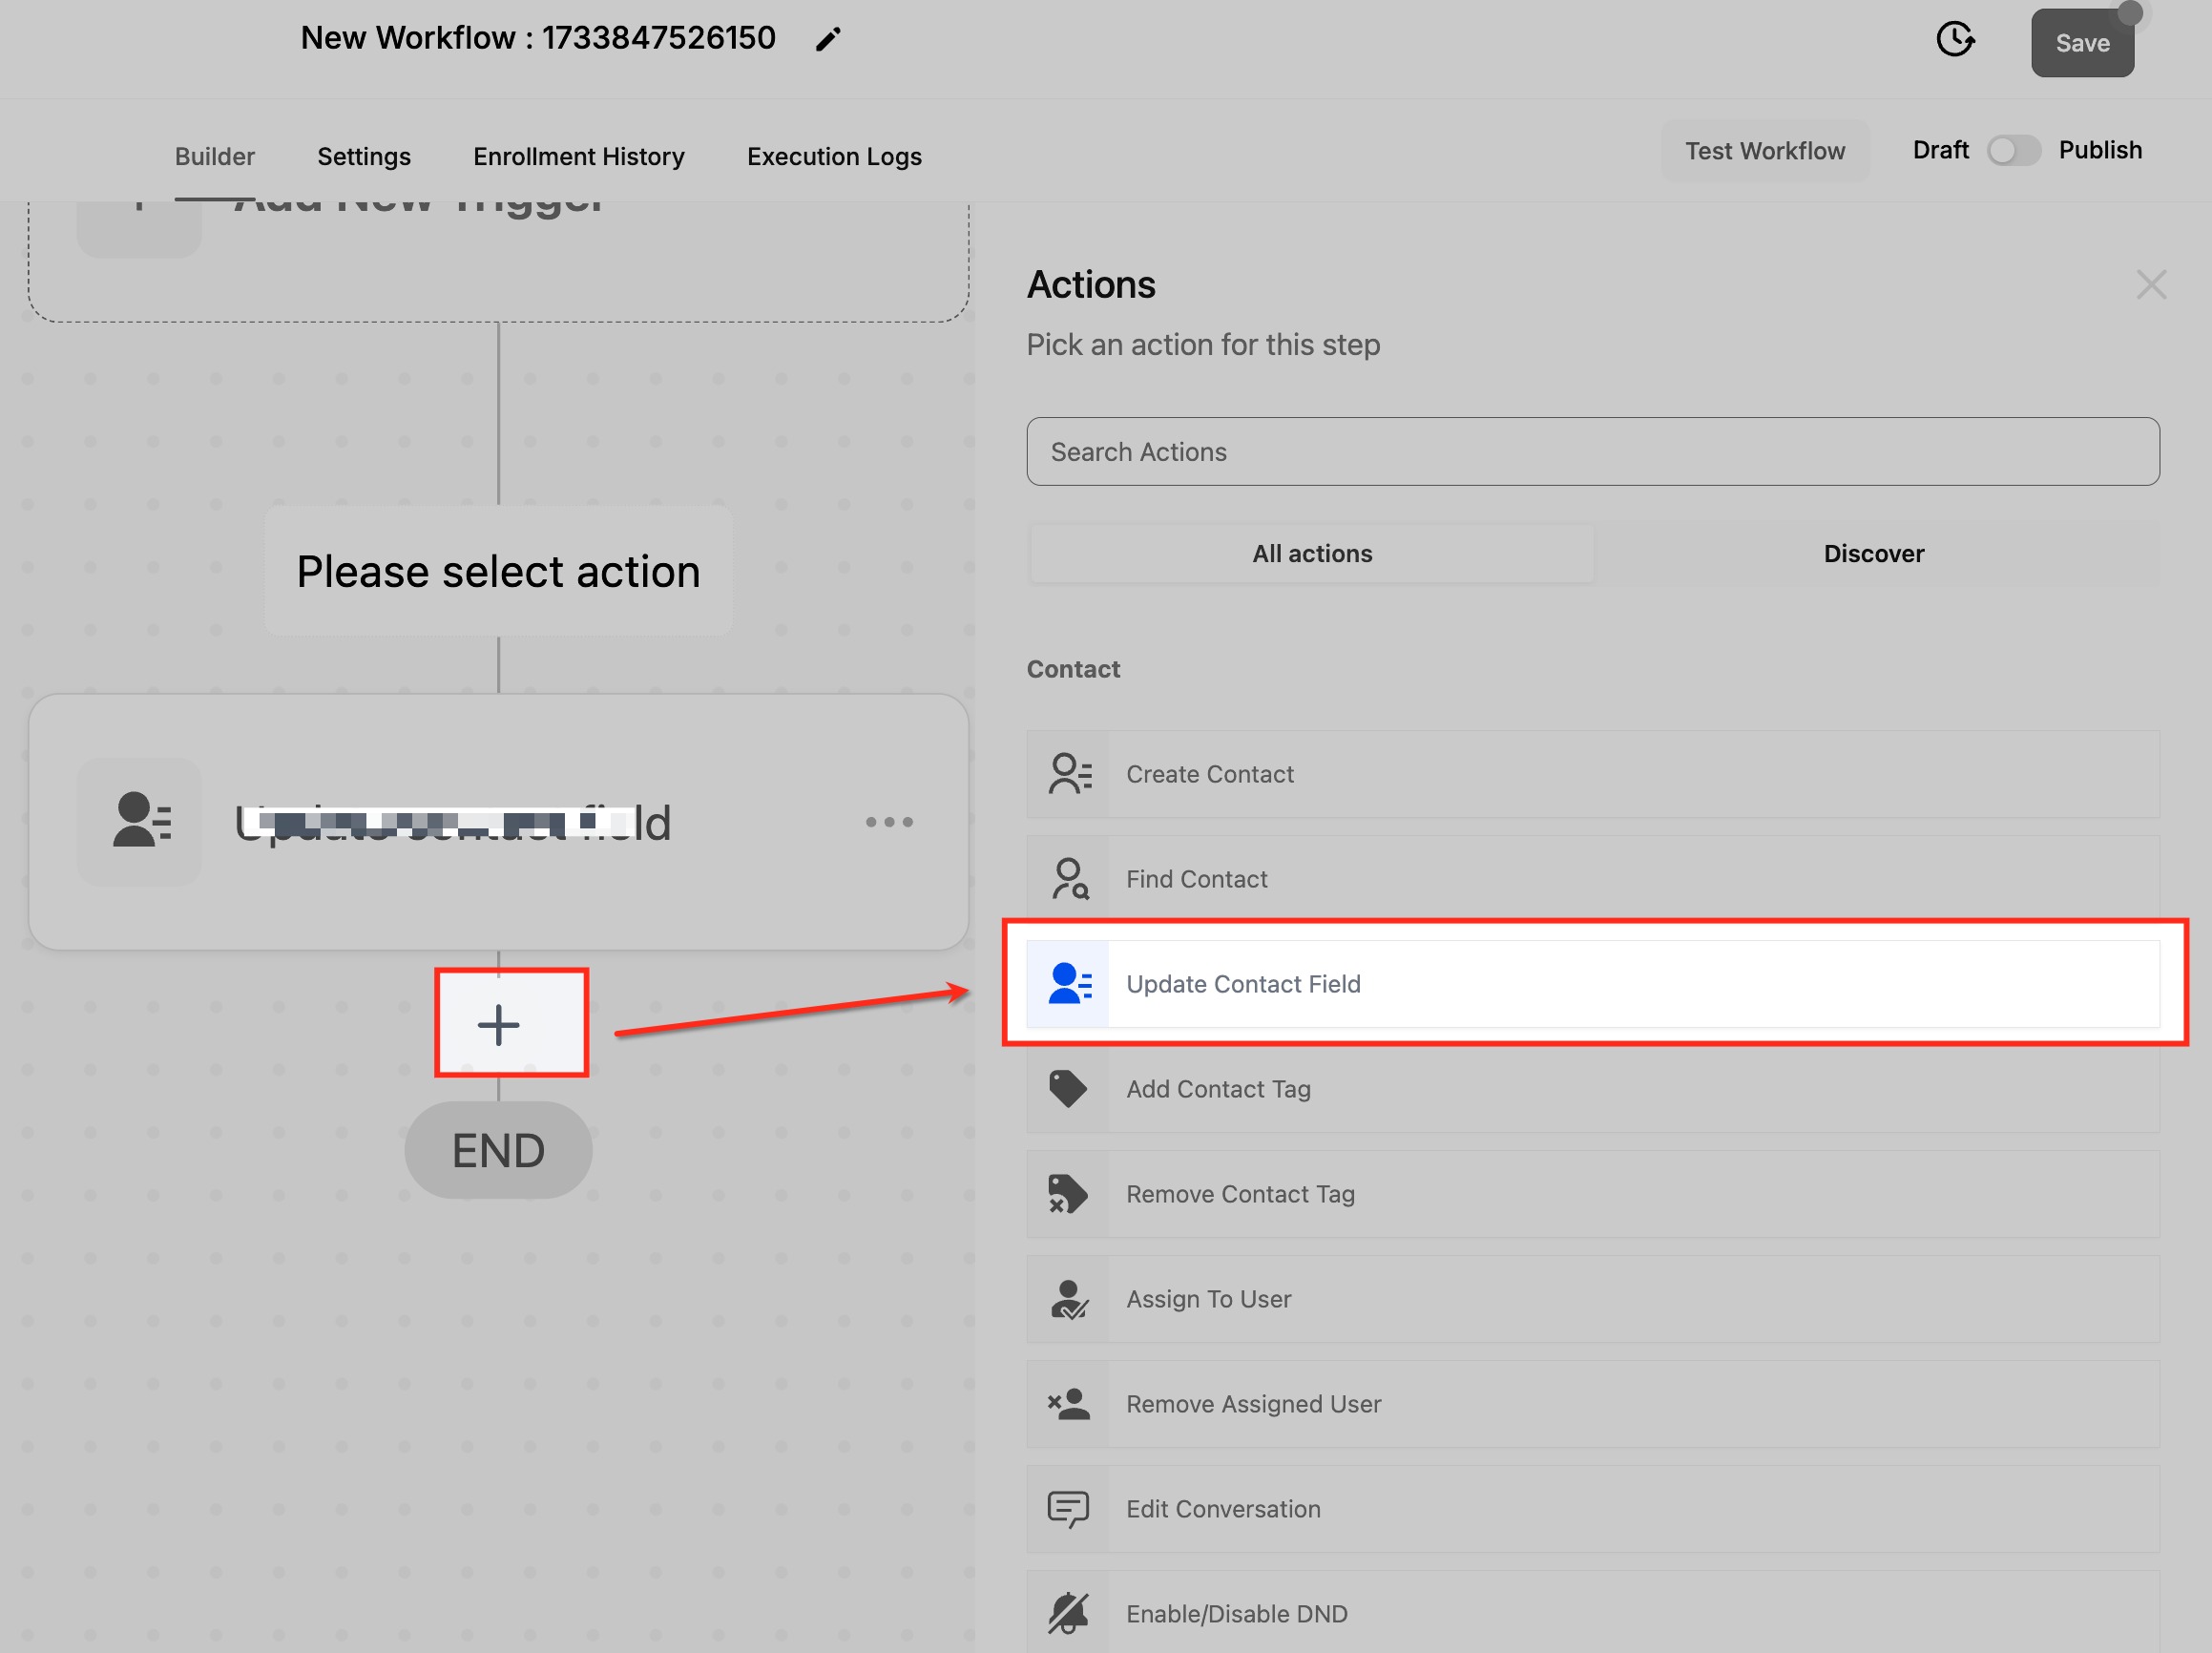
Task: Click the Edit Conversation speech bubble icon
Action: click(x=1068, y=1509)
